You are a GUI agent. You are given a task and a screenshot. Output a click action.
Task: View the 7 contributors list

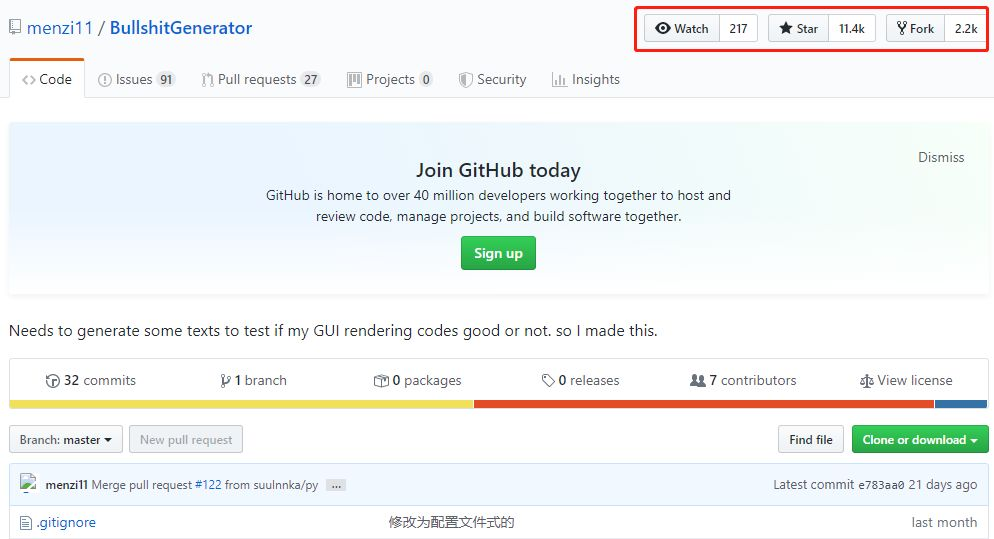point(743,380)
